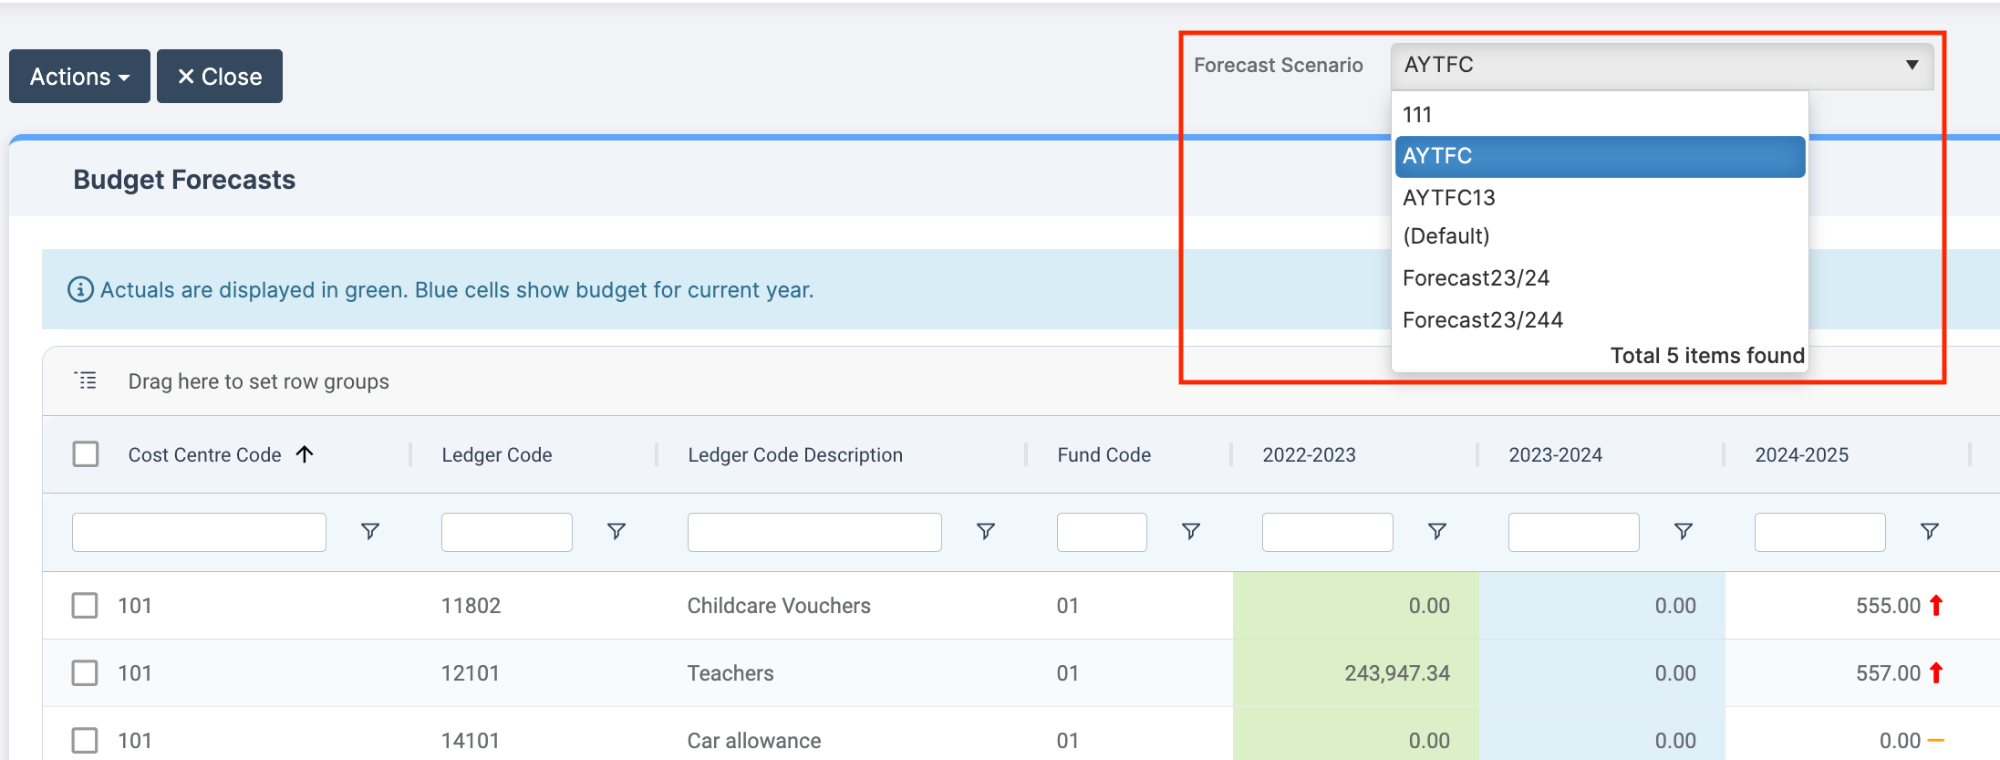
Task: Click the ascending sort arrow on Cost Centre Code
Action: tap(305, 454)
